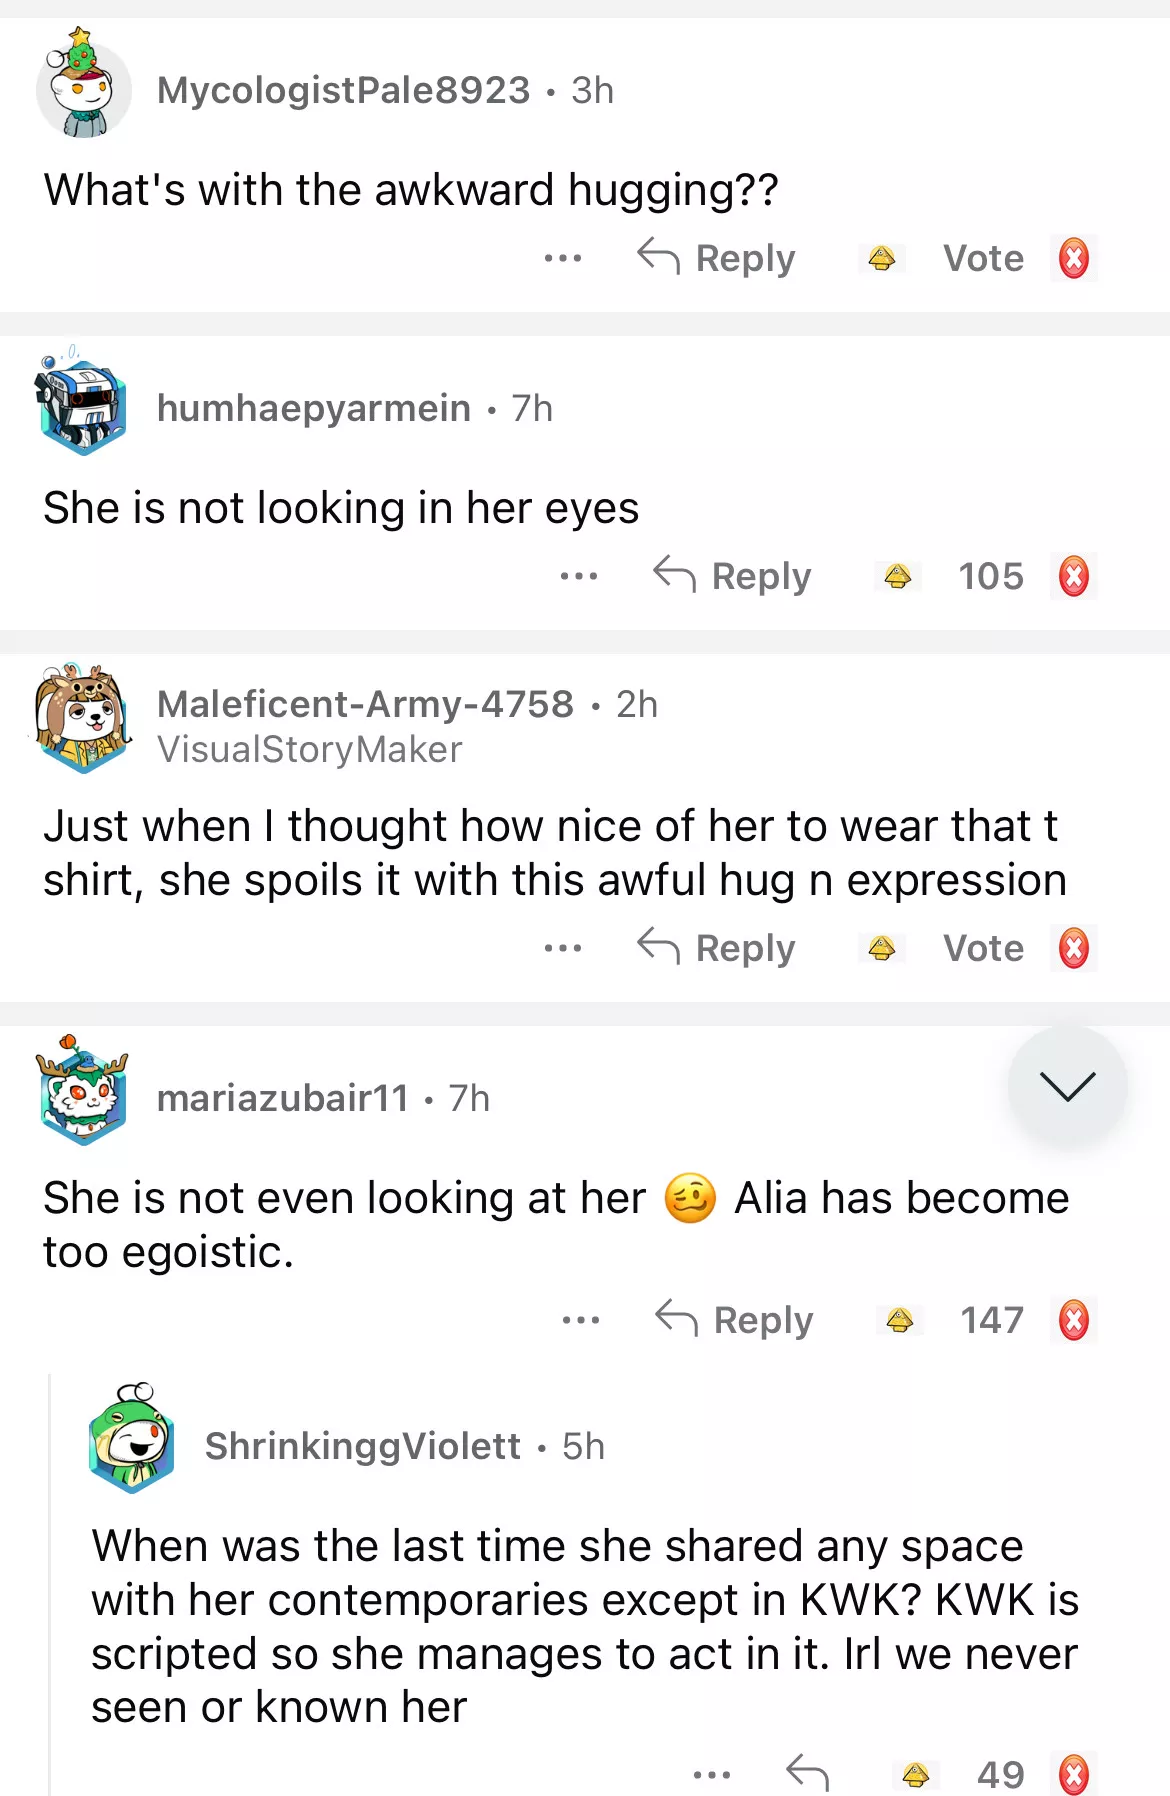1170x1796 pixels.
Task: Upvote humhaepyarmein's comment with 105 votes
Action: point(898,577)
